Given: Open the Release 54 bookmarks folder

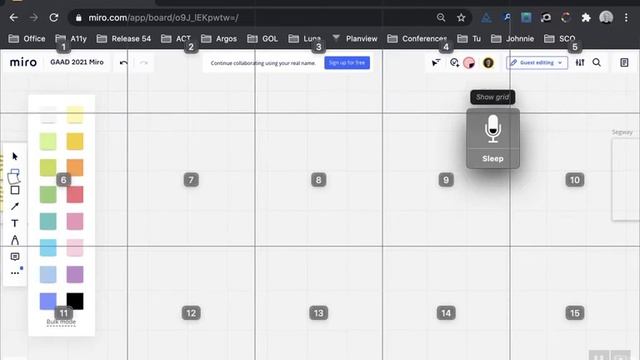Looking at the screenshot, I should coord(124,39).
